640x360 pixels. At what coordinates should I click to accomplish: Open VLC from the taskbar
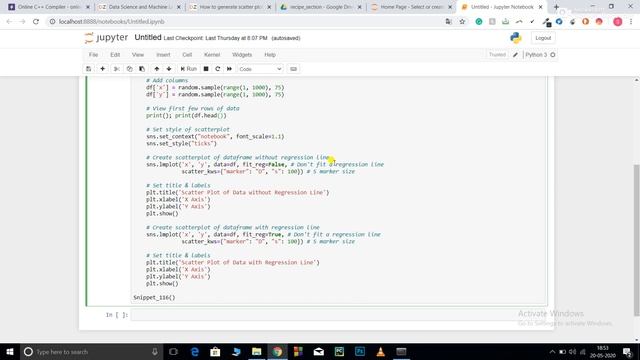(380, 351)
